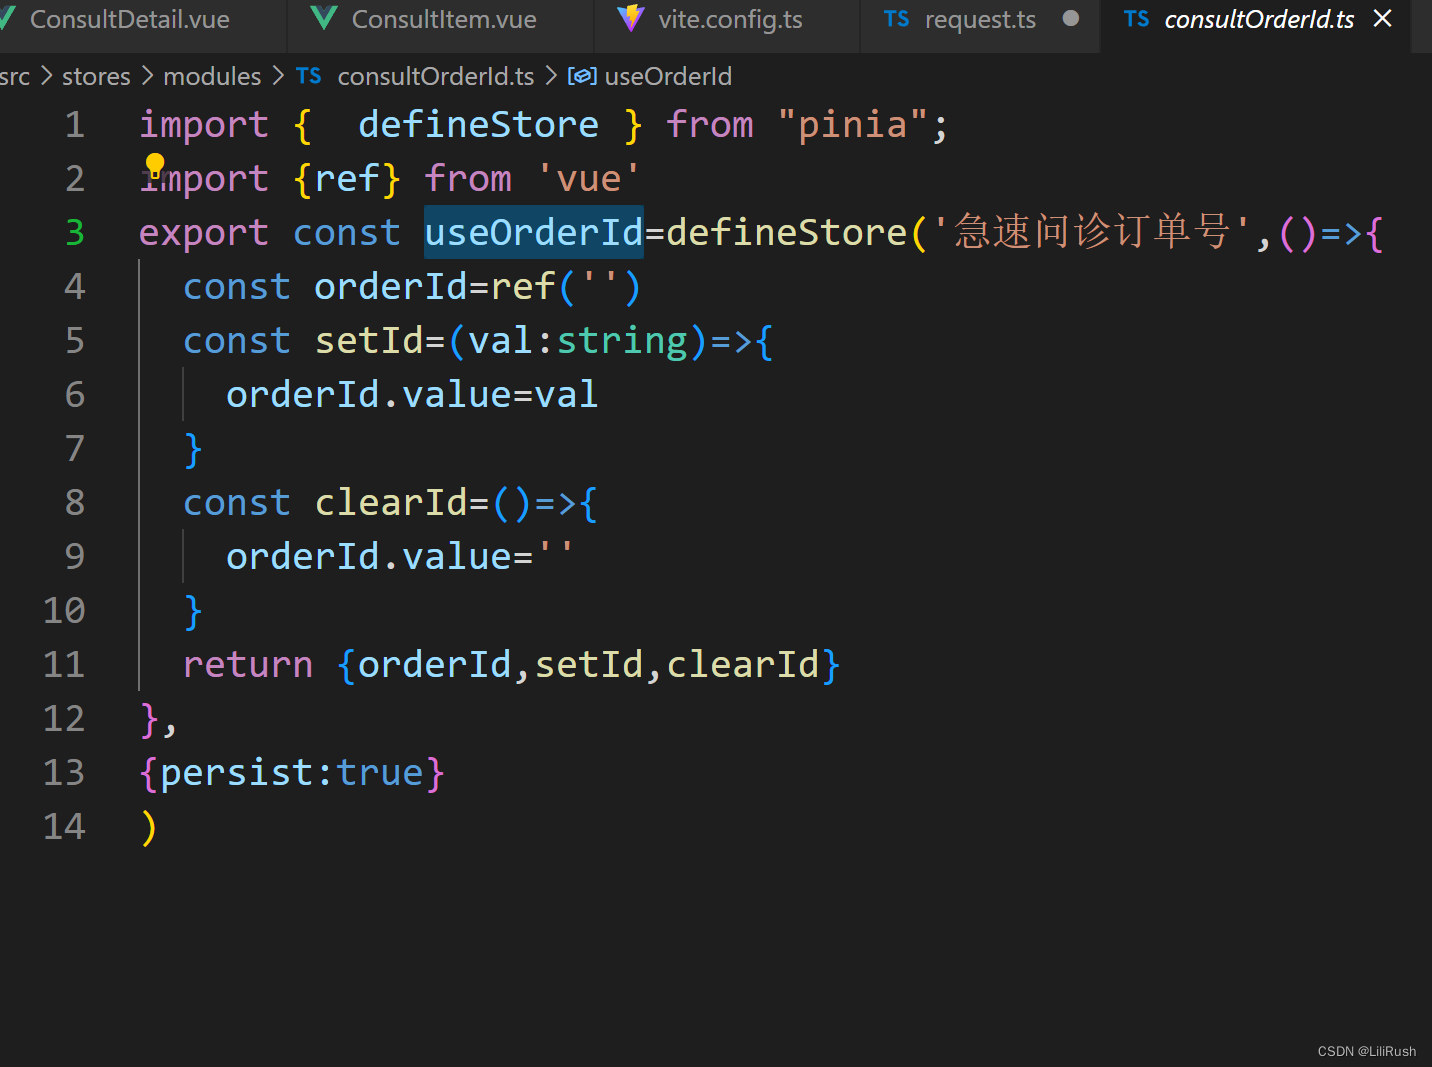Click the consultOrderId.ts breadcrumb entry

click(x=435, y=75)
